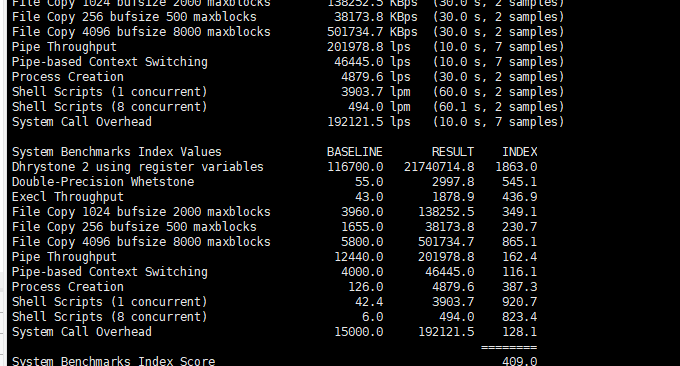
Task: Click the "(60.1 s, 2 samples)" timing note
Action: coord(498,107)
